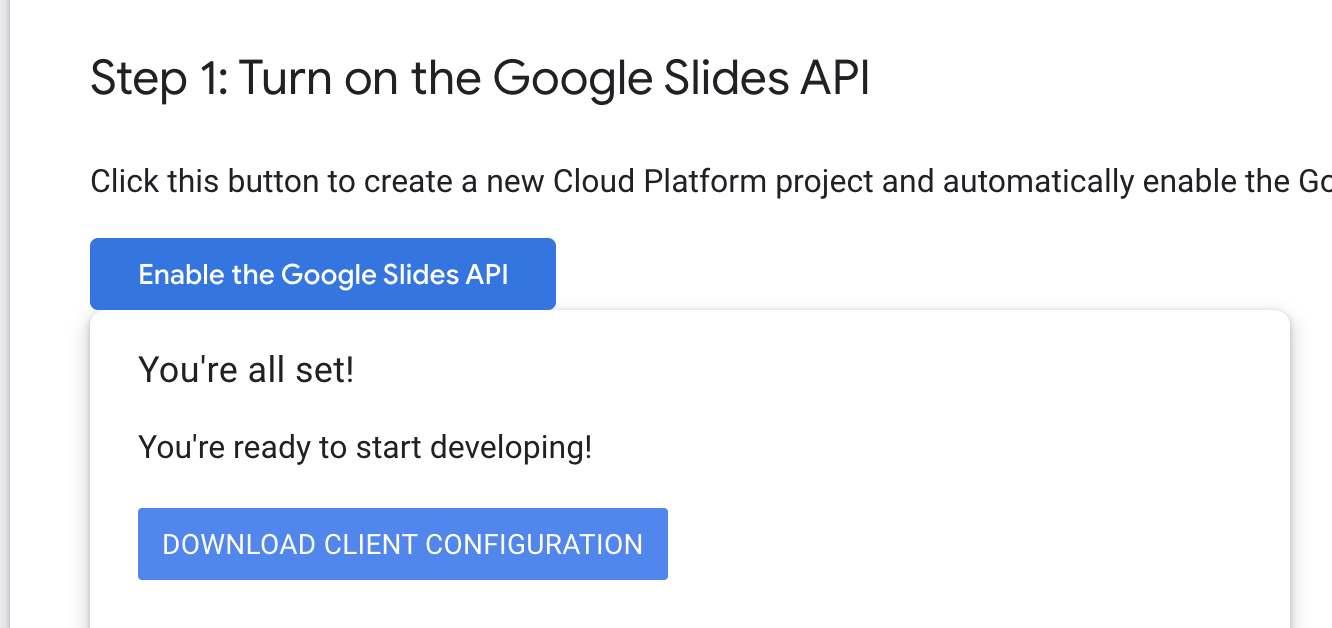
Task: Click the word "DOWNLOAD" on the lower button
Action: tap(240, 544)
